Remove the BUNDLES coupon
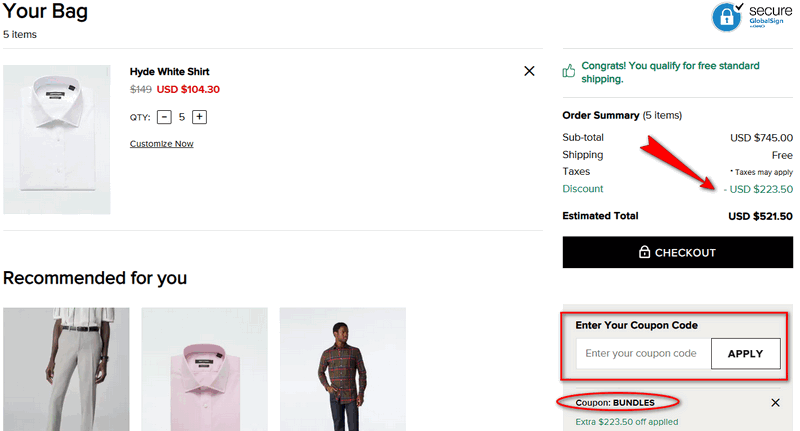The width and height of the screenshot is (800, 431). click(775, 403)
